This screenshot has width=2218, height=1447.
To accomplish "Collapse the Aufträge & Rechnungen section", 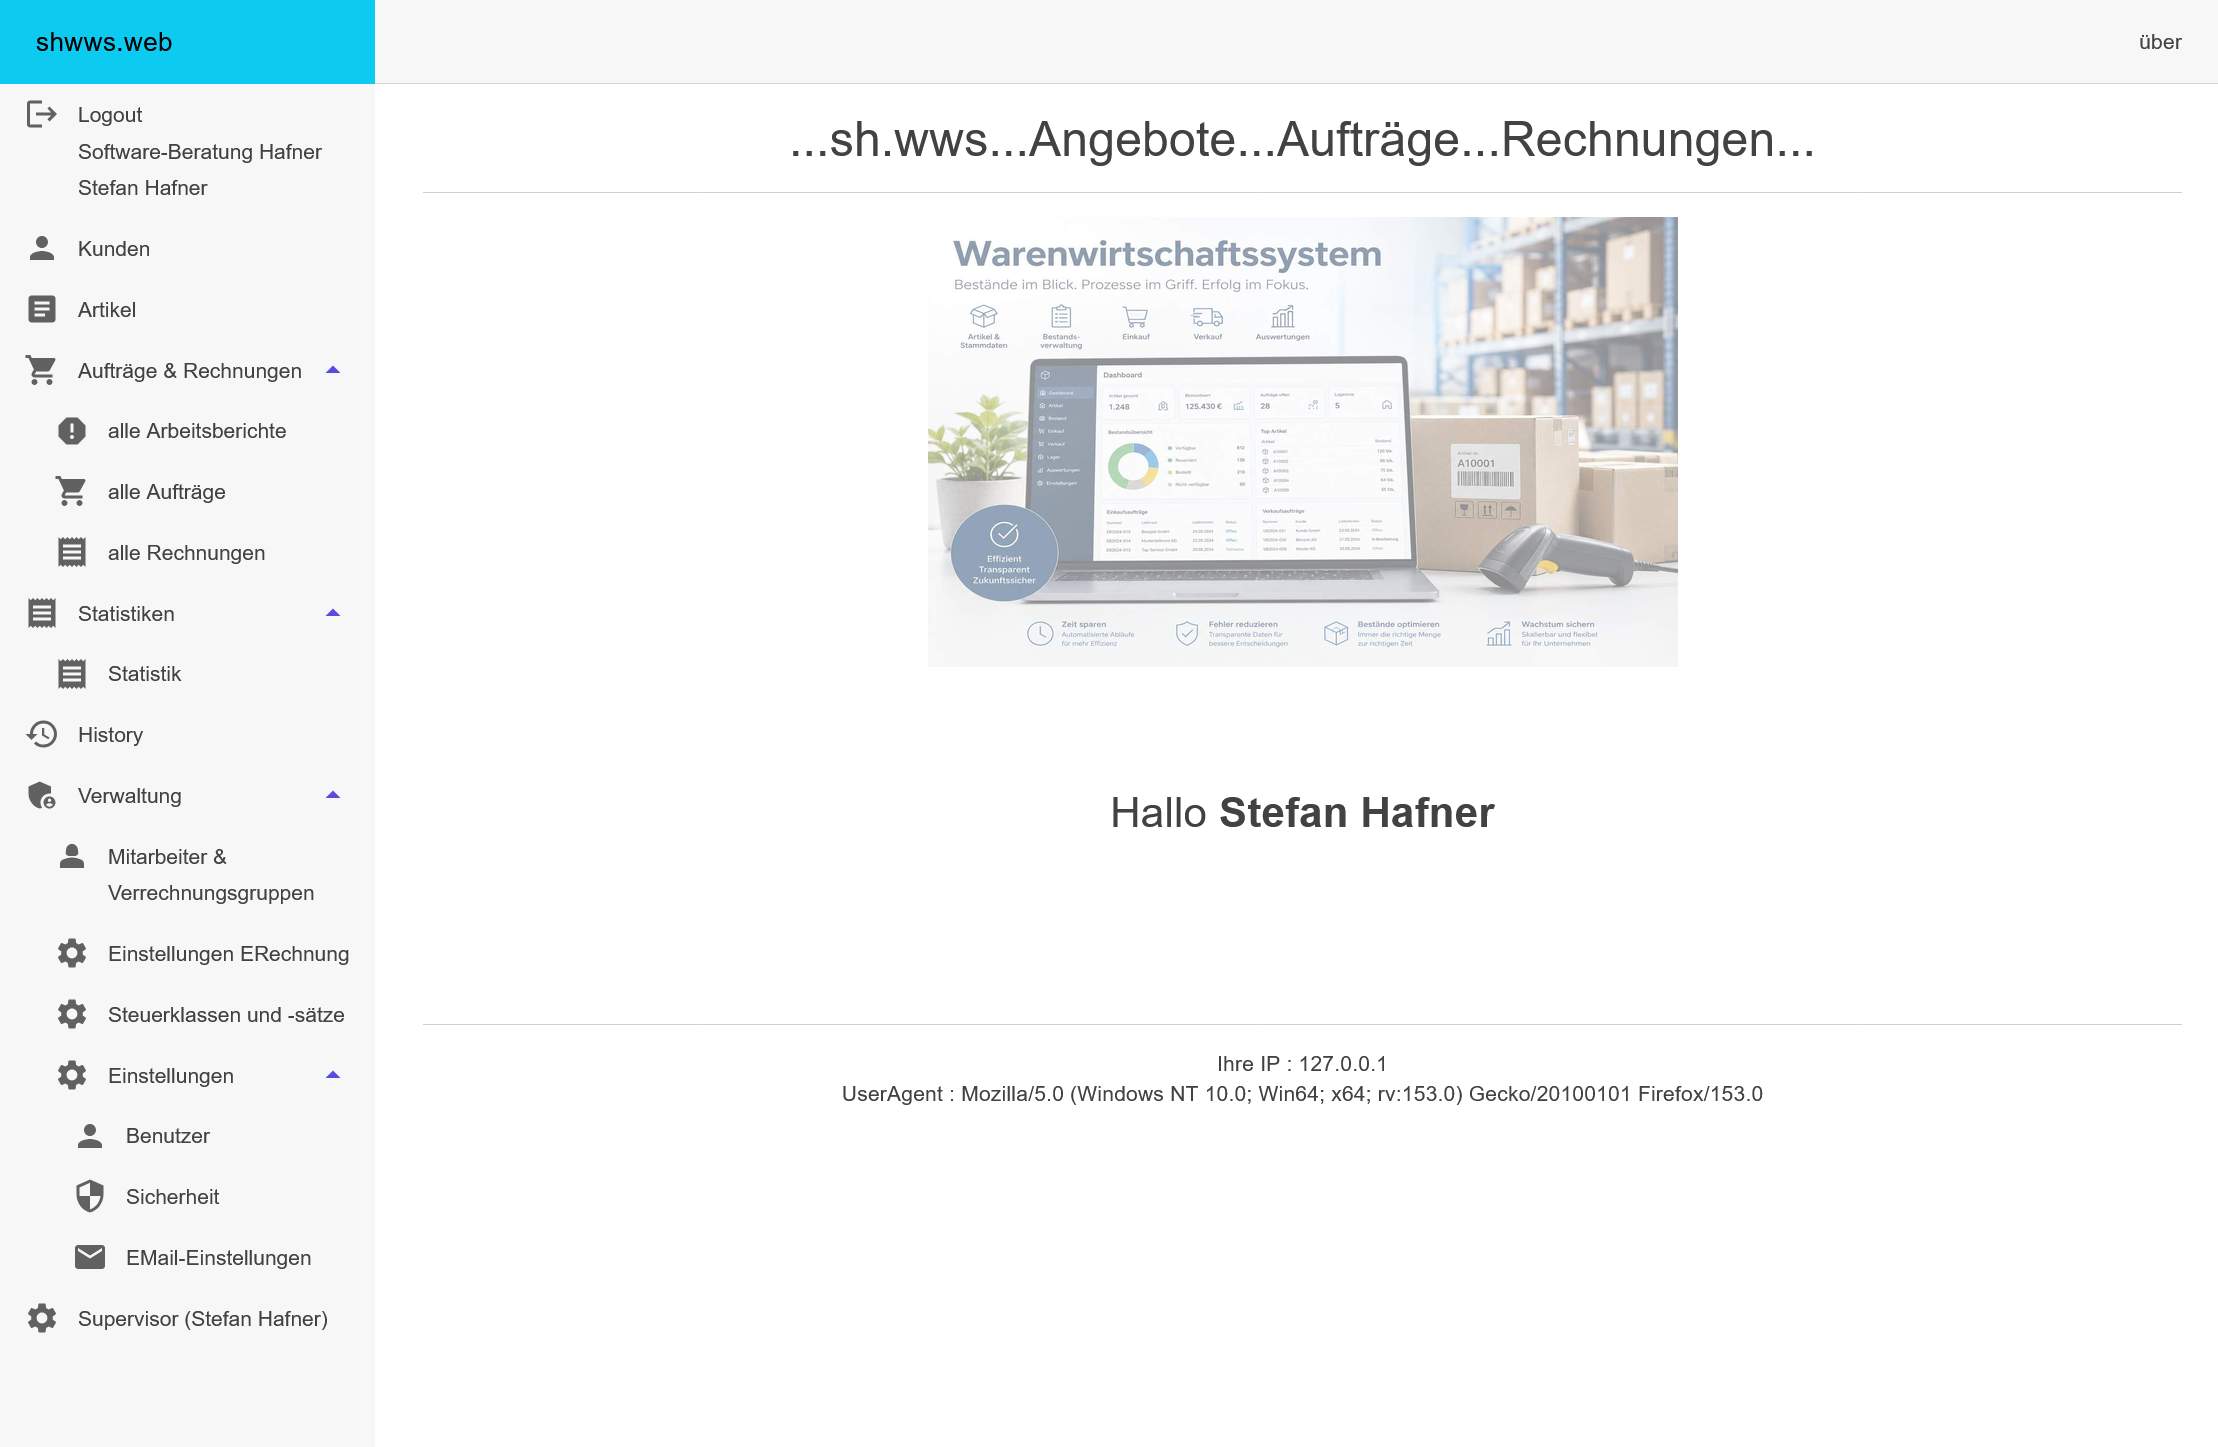I will tap(333, 370).
